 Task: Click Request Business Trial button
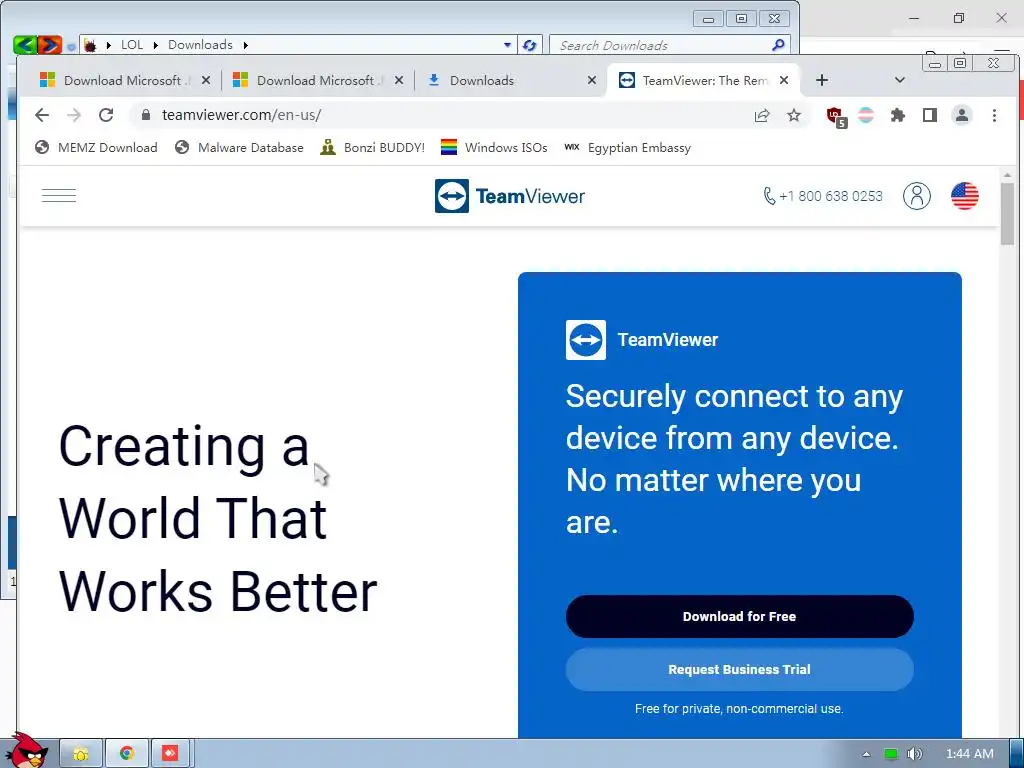point(739,669)
